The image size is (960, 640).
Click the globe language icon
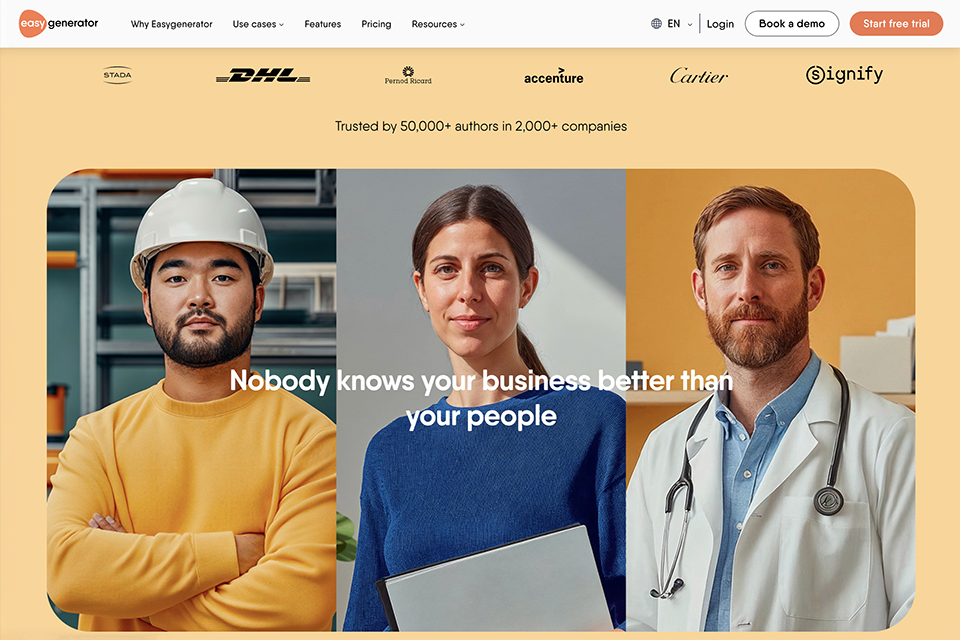656,24
